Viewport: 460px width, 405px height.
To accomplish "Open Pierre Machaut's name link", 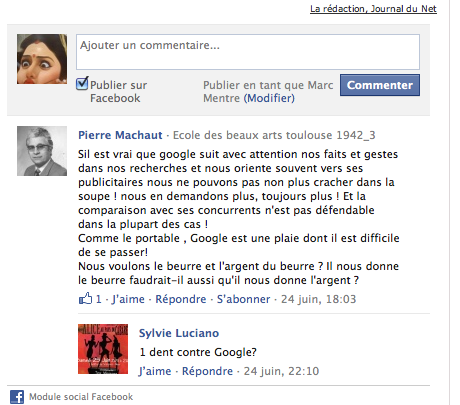I will (x=120, y=135).
